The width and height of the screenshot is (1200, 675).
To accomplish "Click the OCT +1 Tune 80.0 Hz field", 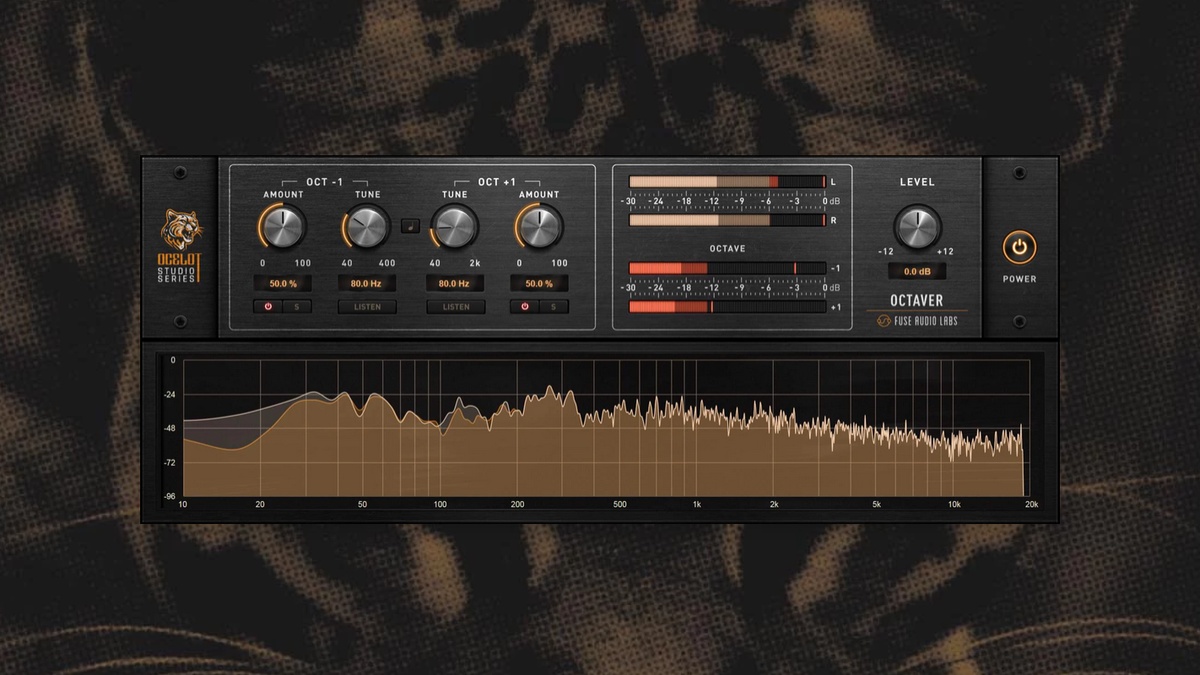I will 455,284.
